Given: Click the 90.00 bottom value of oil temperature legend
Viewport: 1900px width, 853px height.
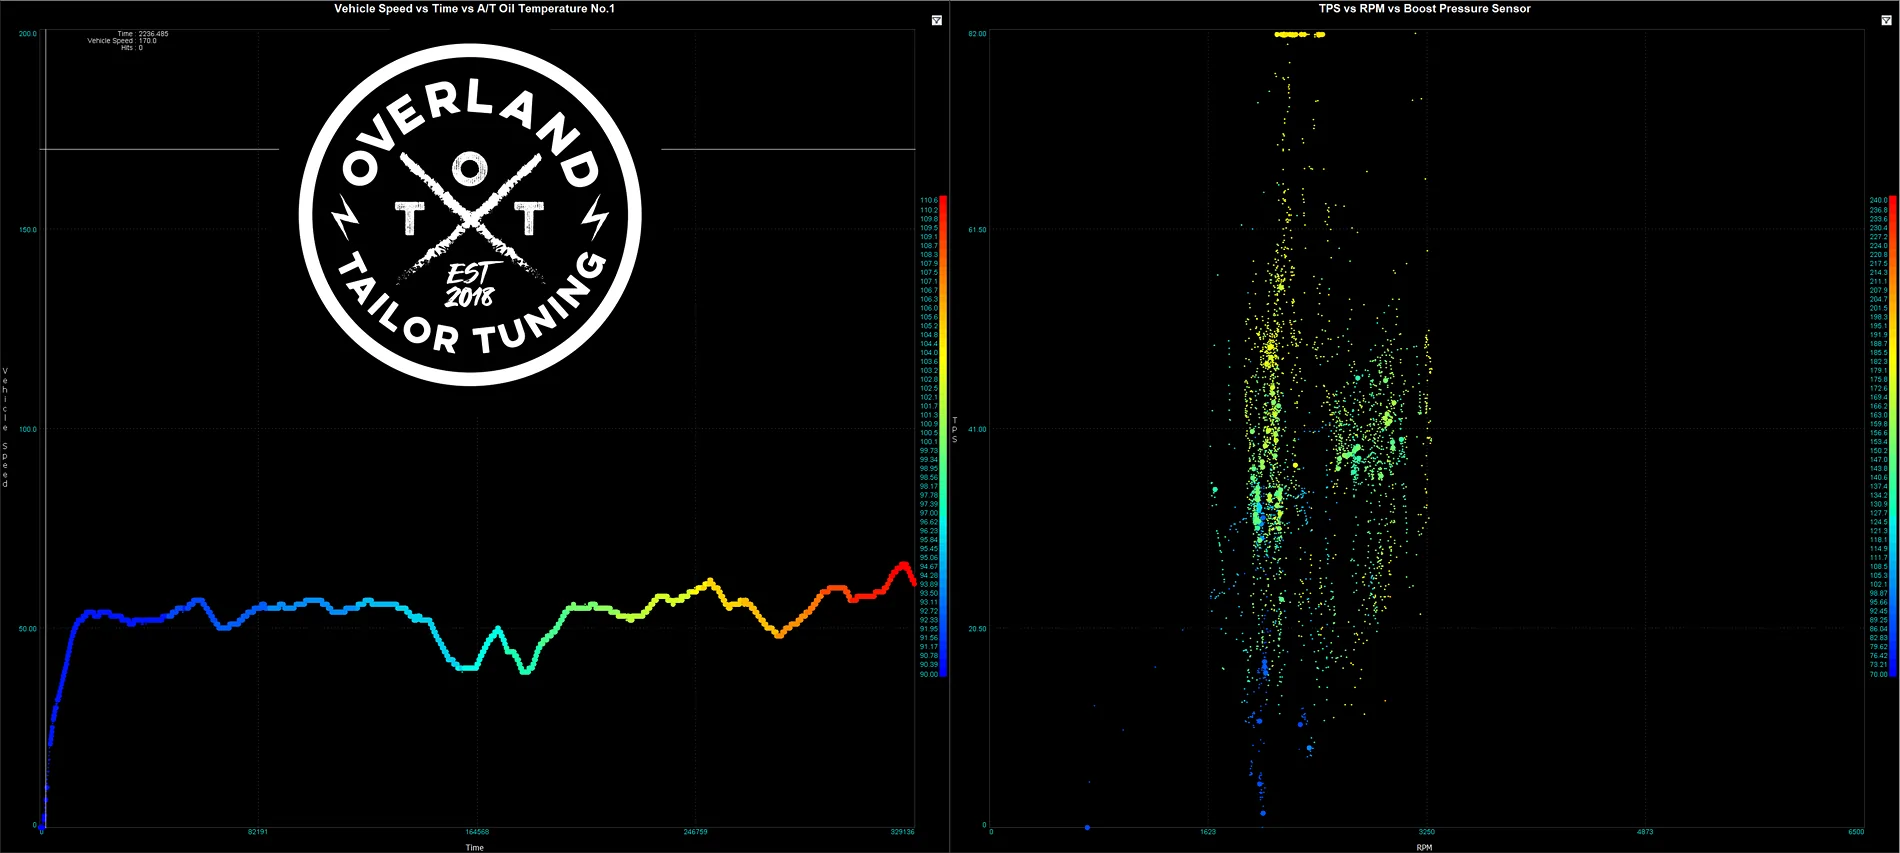Looking at the screenshot, I should point(929,674).
